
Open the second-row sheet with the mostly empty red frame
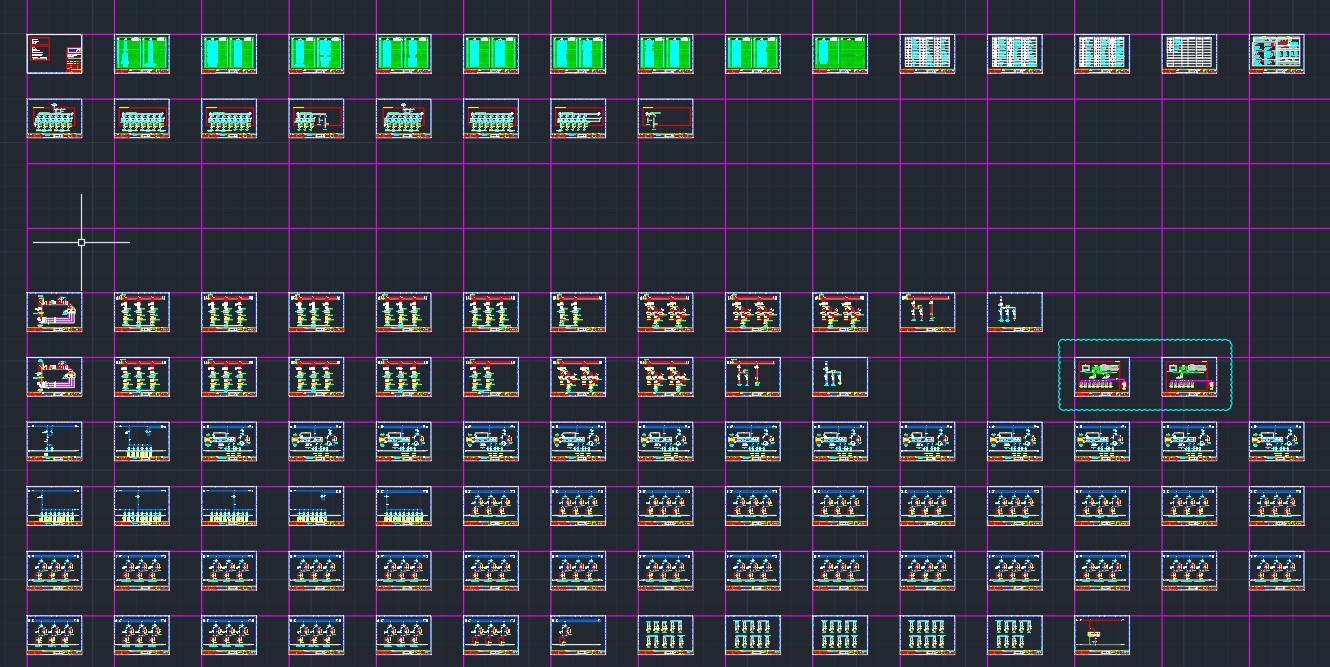[x=665, y=118]
